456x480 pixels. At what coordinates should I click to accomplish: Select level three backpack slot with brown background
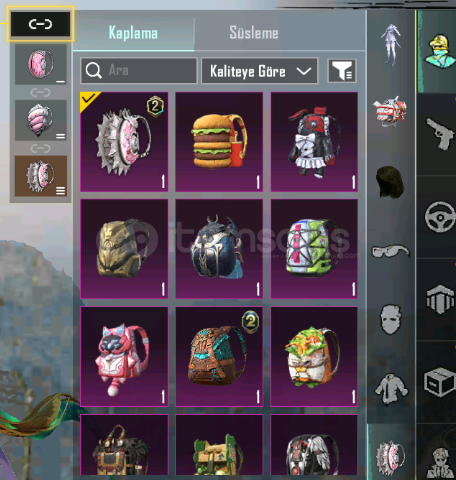(x=41, y=176)
